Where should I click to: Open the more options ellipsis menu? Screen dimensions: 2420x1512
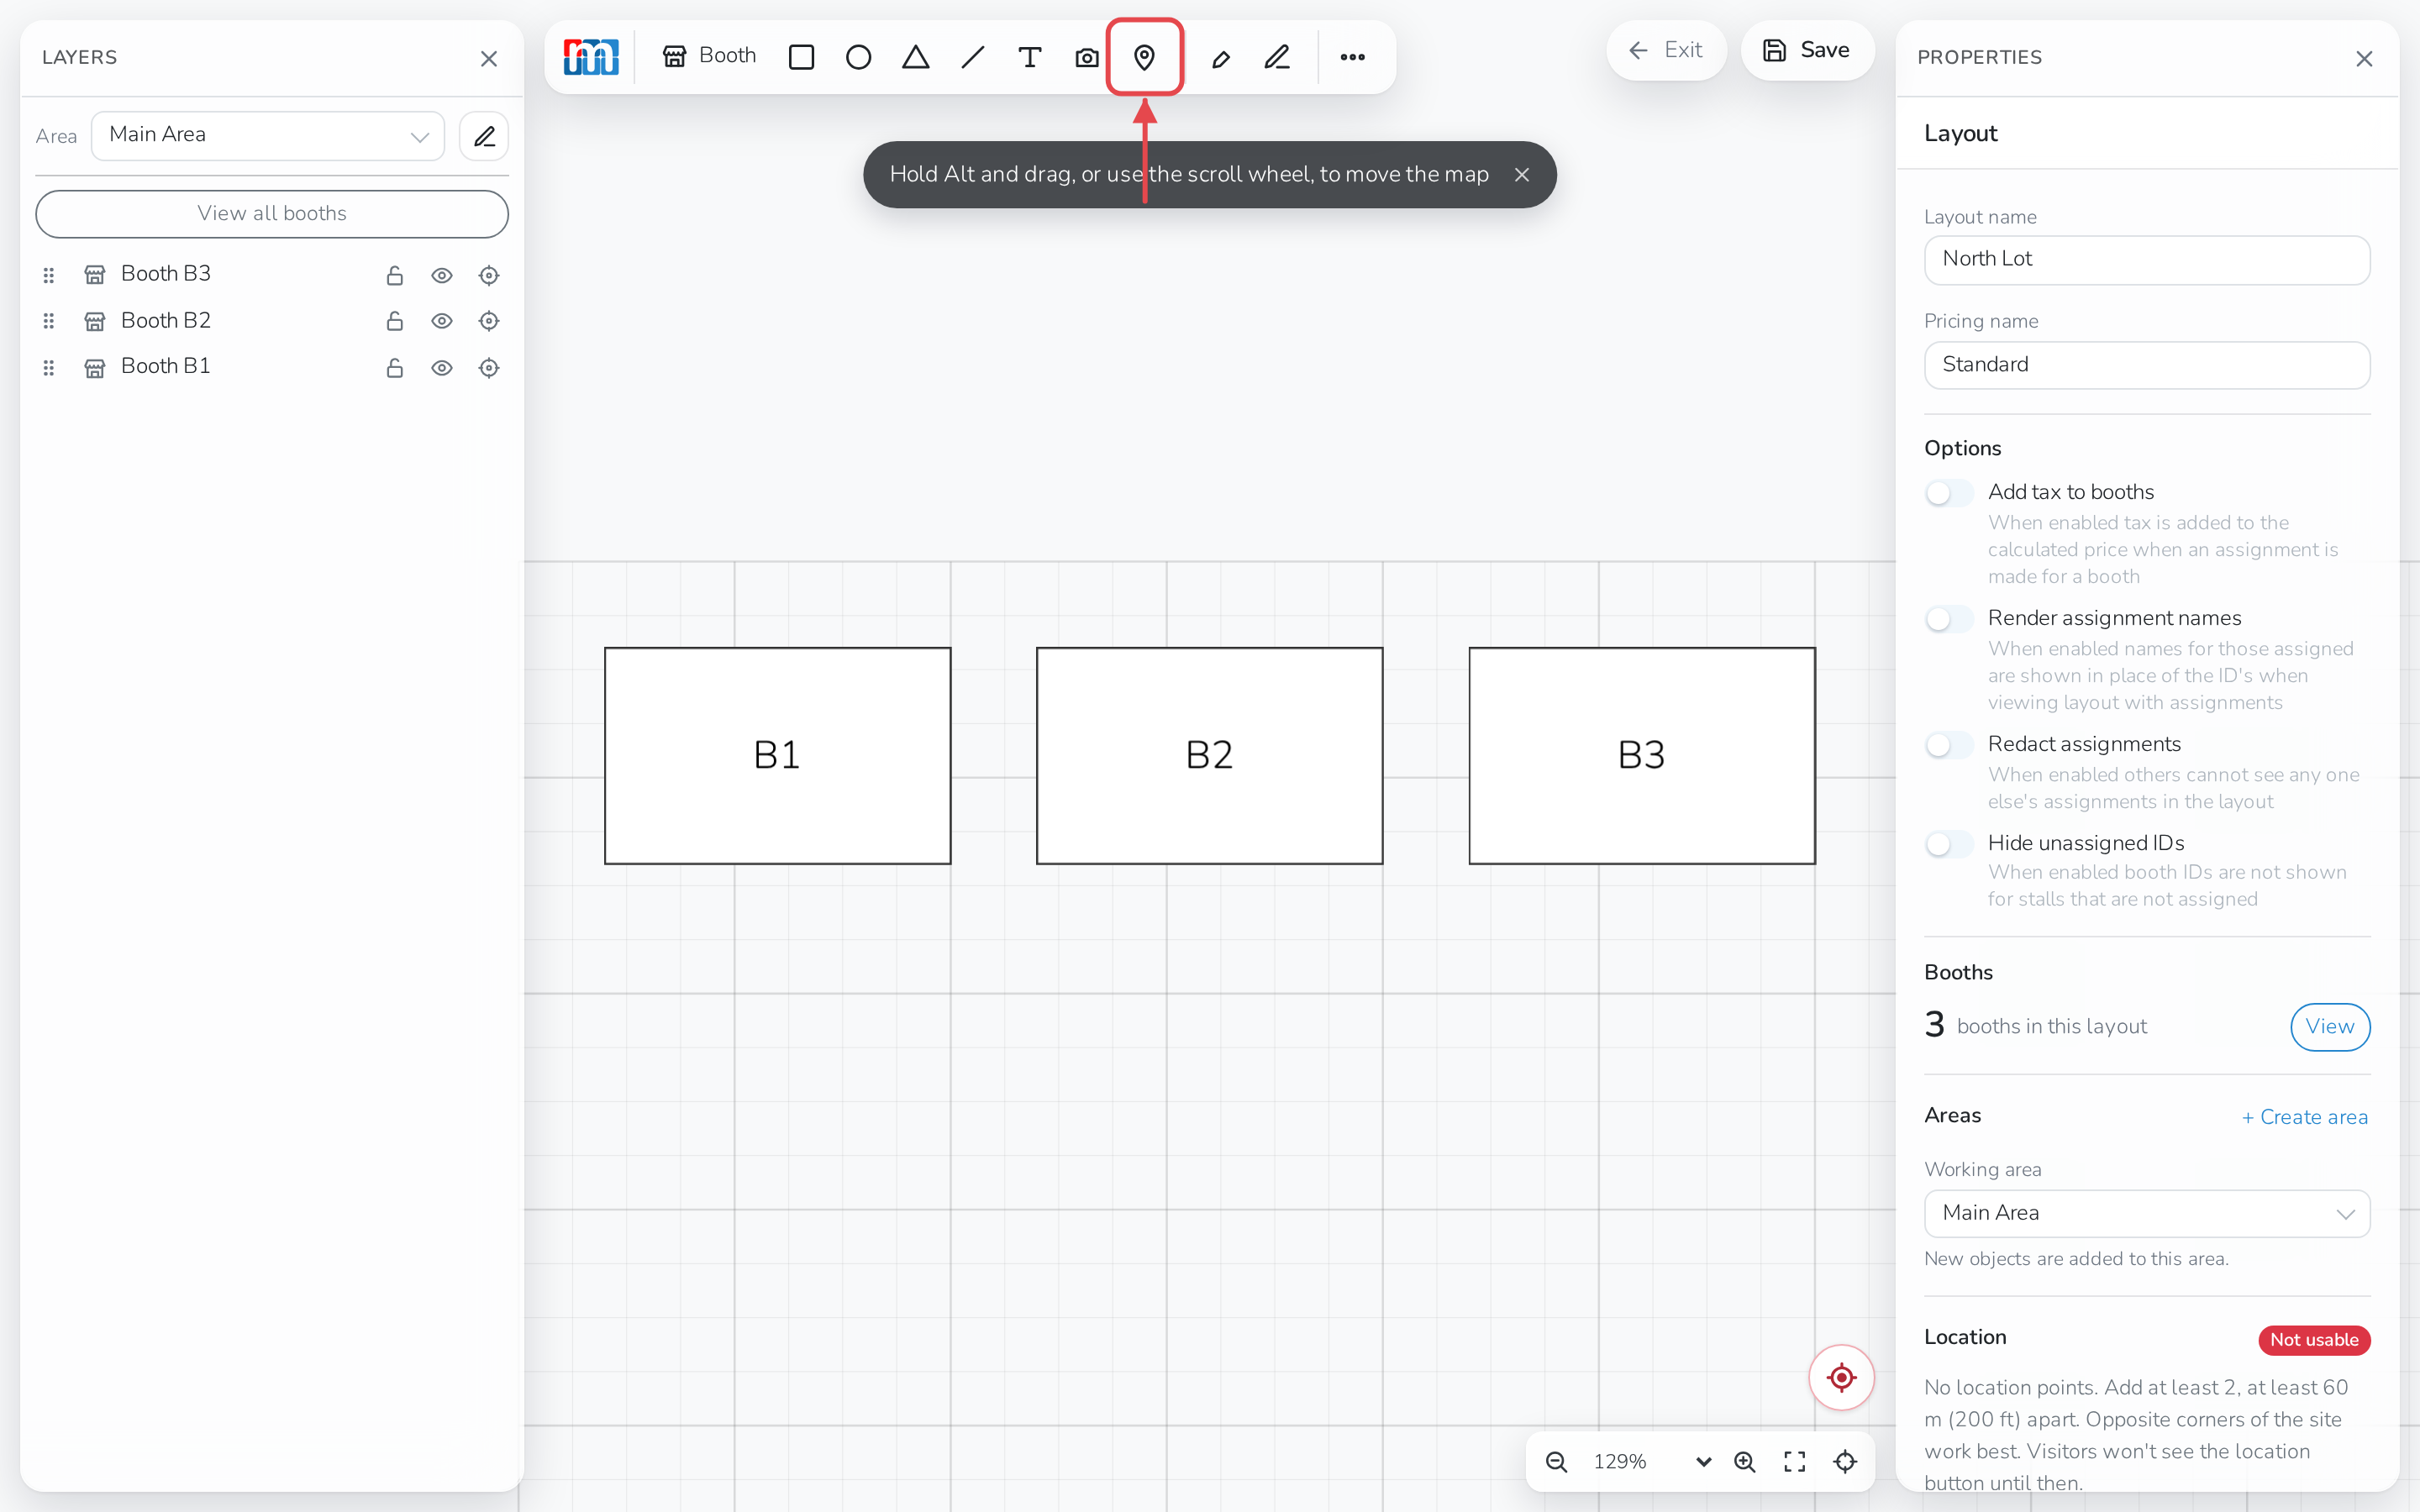[1352, 57]
